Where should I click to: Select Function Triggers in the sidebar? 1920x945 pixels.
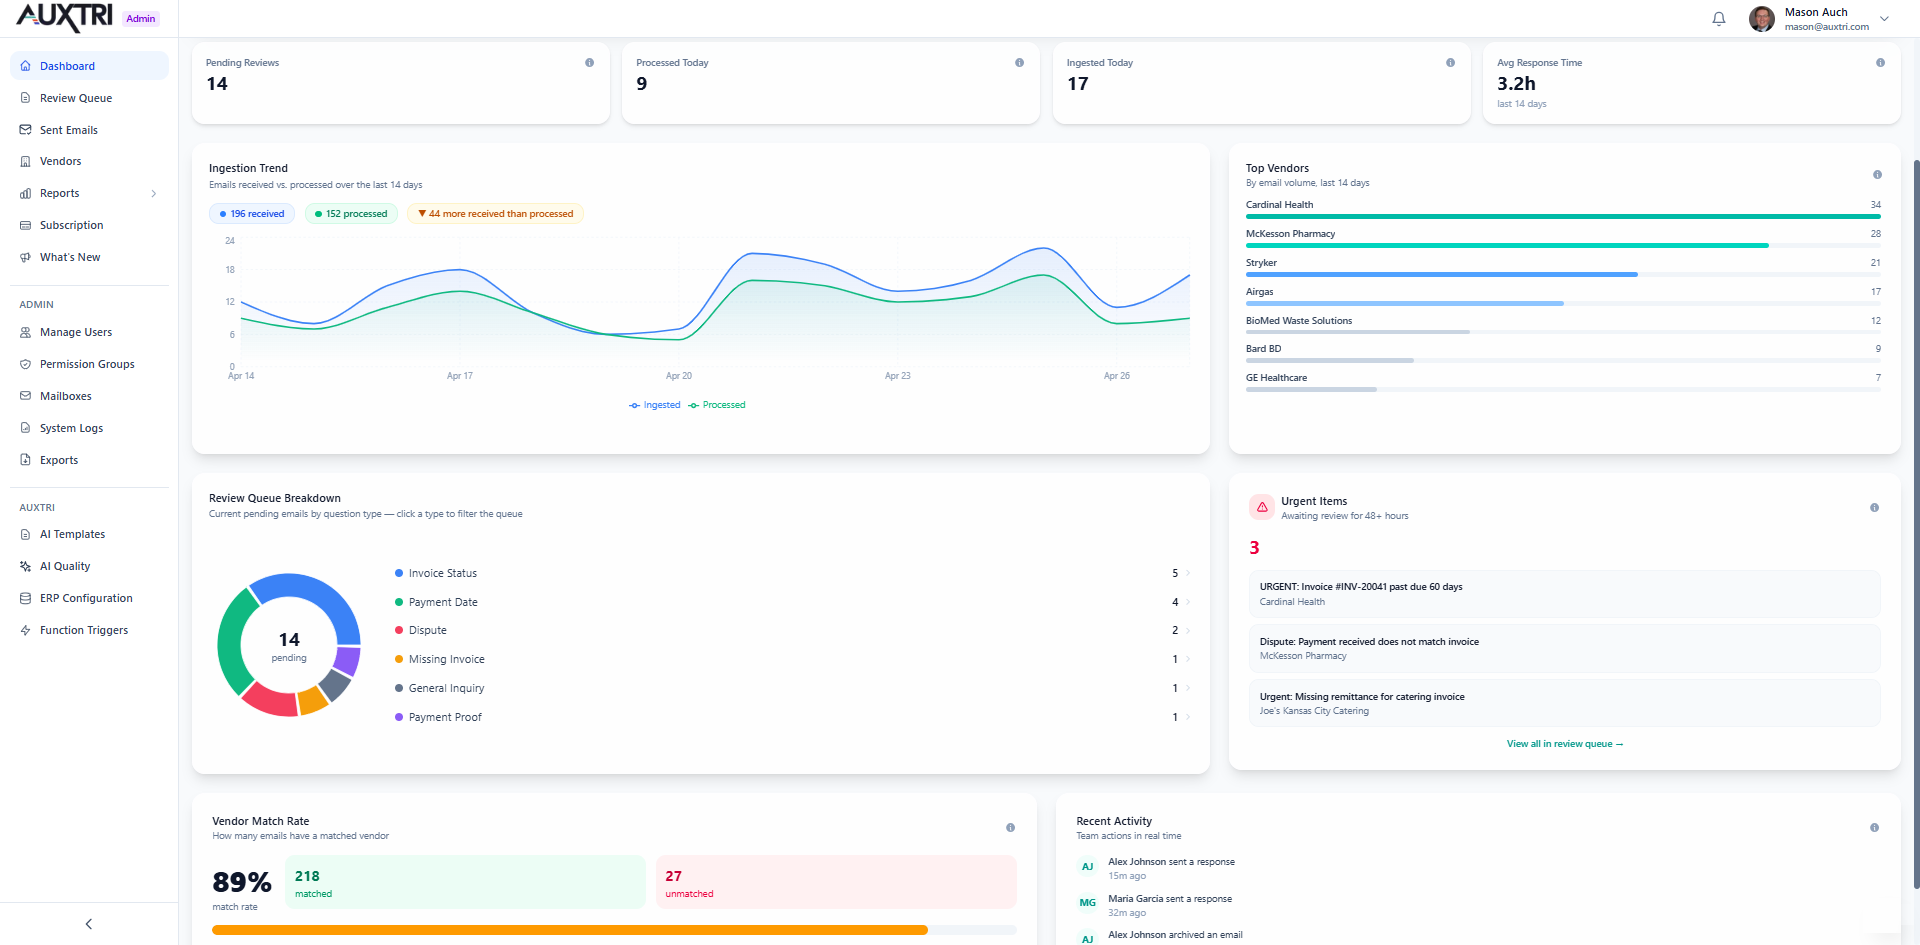pyautogui.click(x=83, y=629)
